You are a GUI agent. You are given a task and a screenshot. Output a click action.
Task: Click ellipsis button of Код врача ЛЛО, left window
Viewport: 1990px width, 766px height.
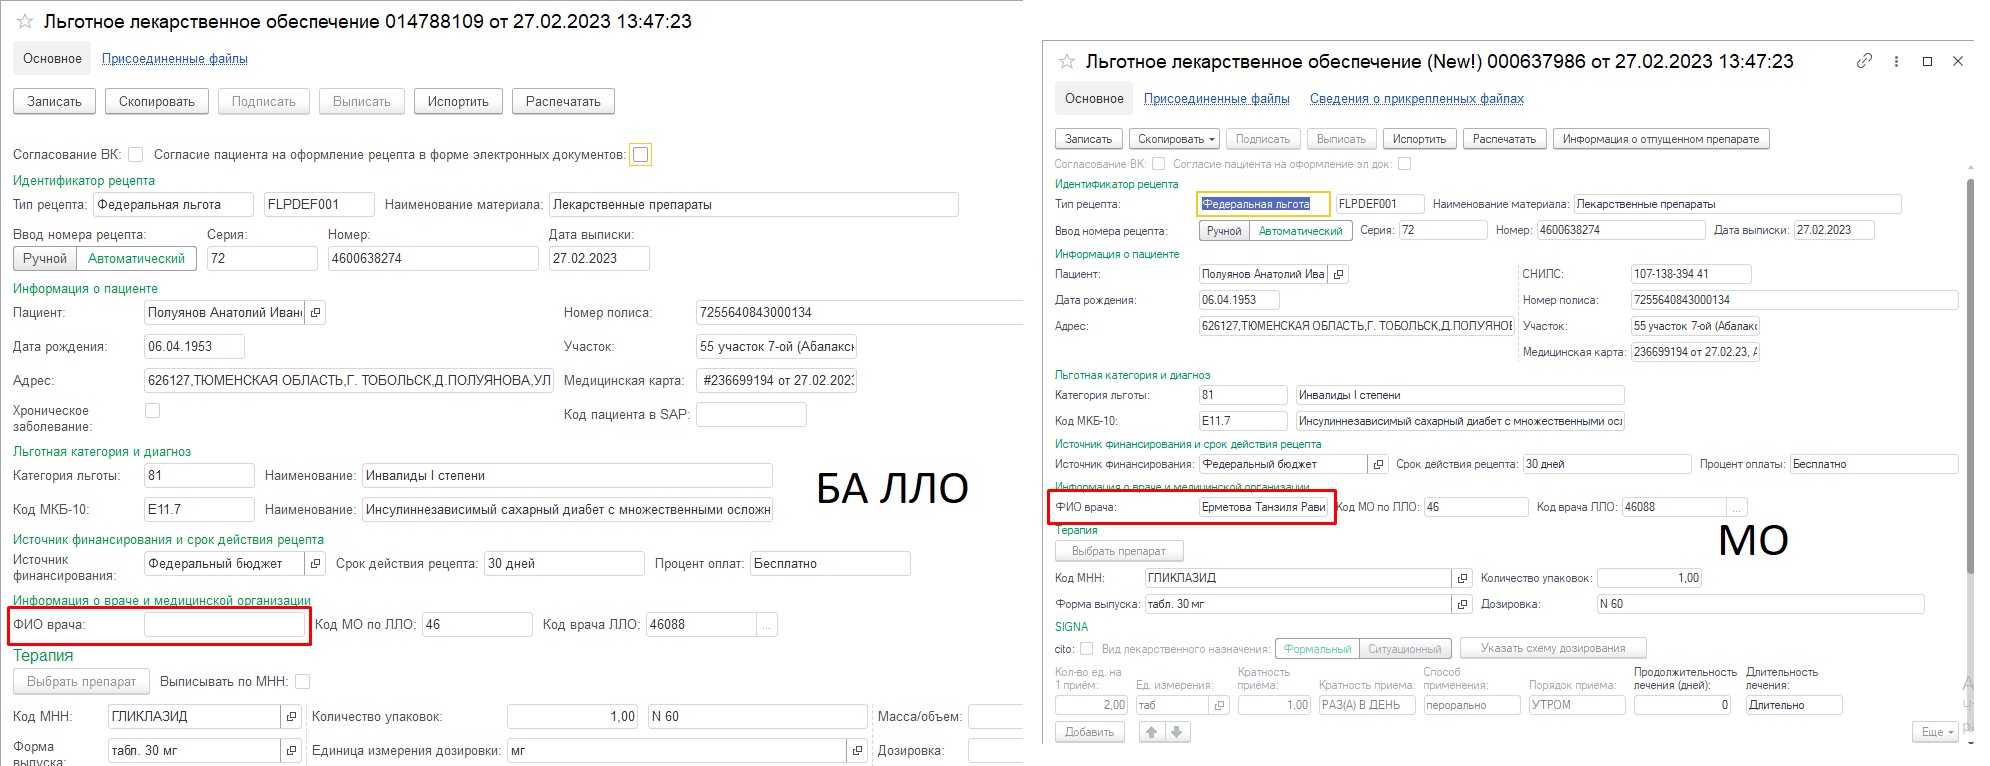(767, 625)
